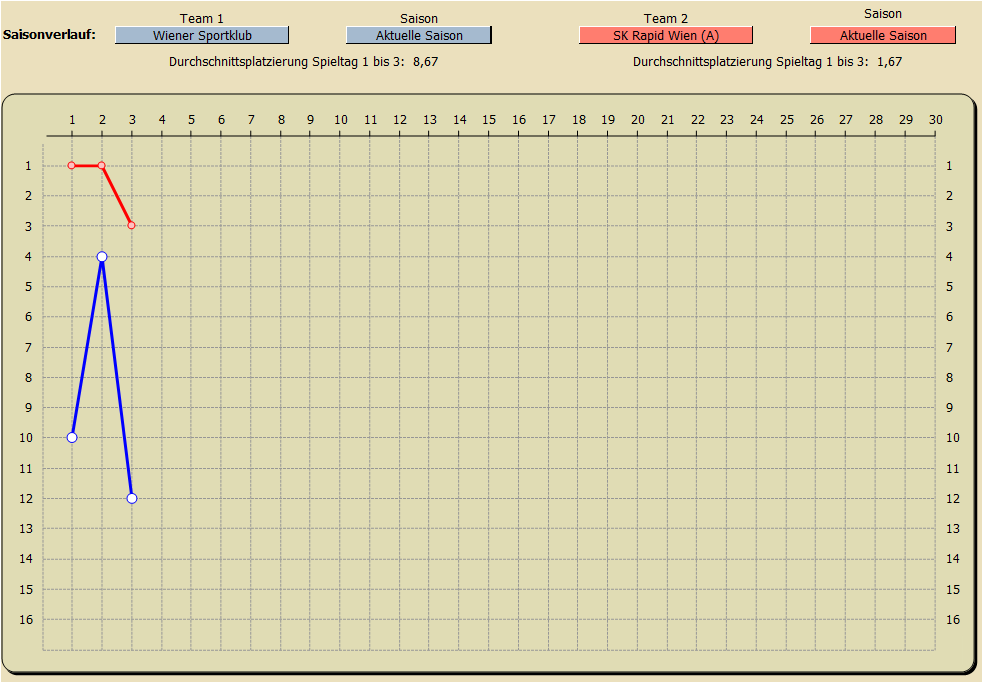This screenshot has width=983, height=683.
Task: Click rank 8 on the left axis
Action: click(x=28, y=378)
